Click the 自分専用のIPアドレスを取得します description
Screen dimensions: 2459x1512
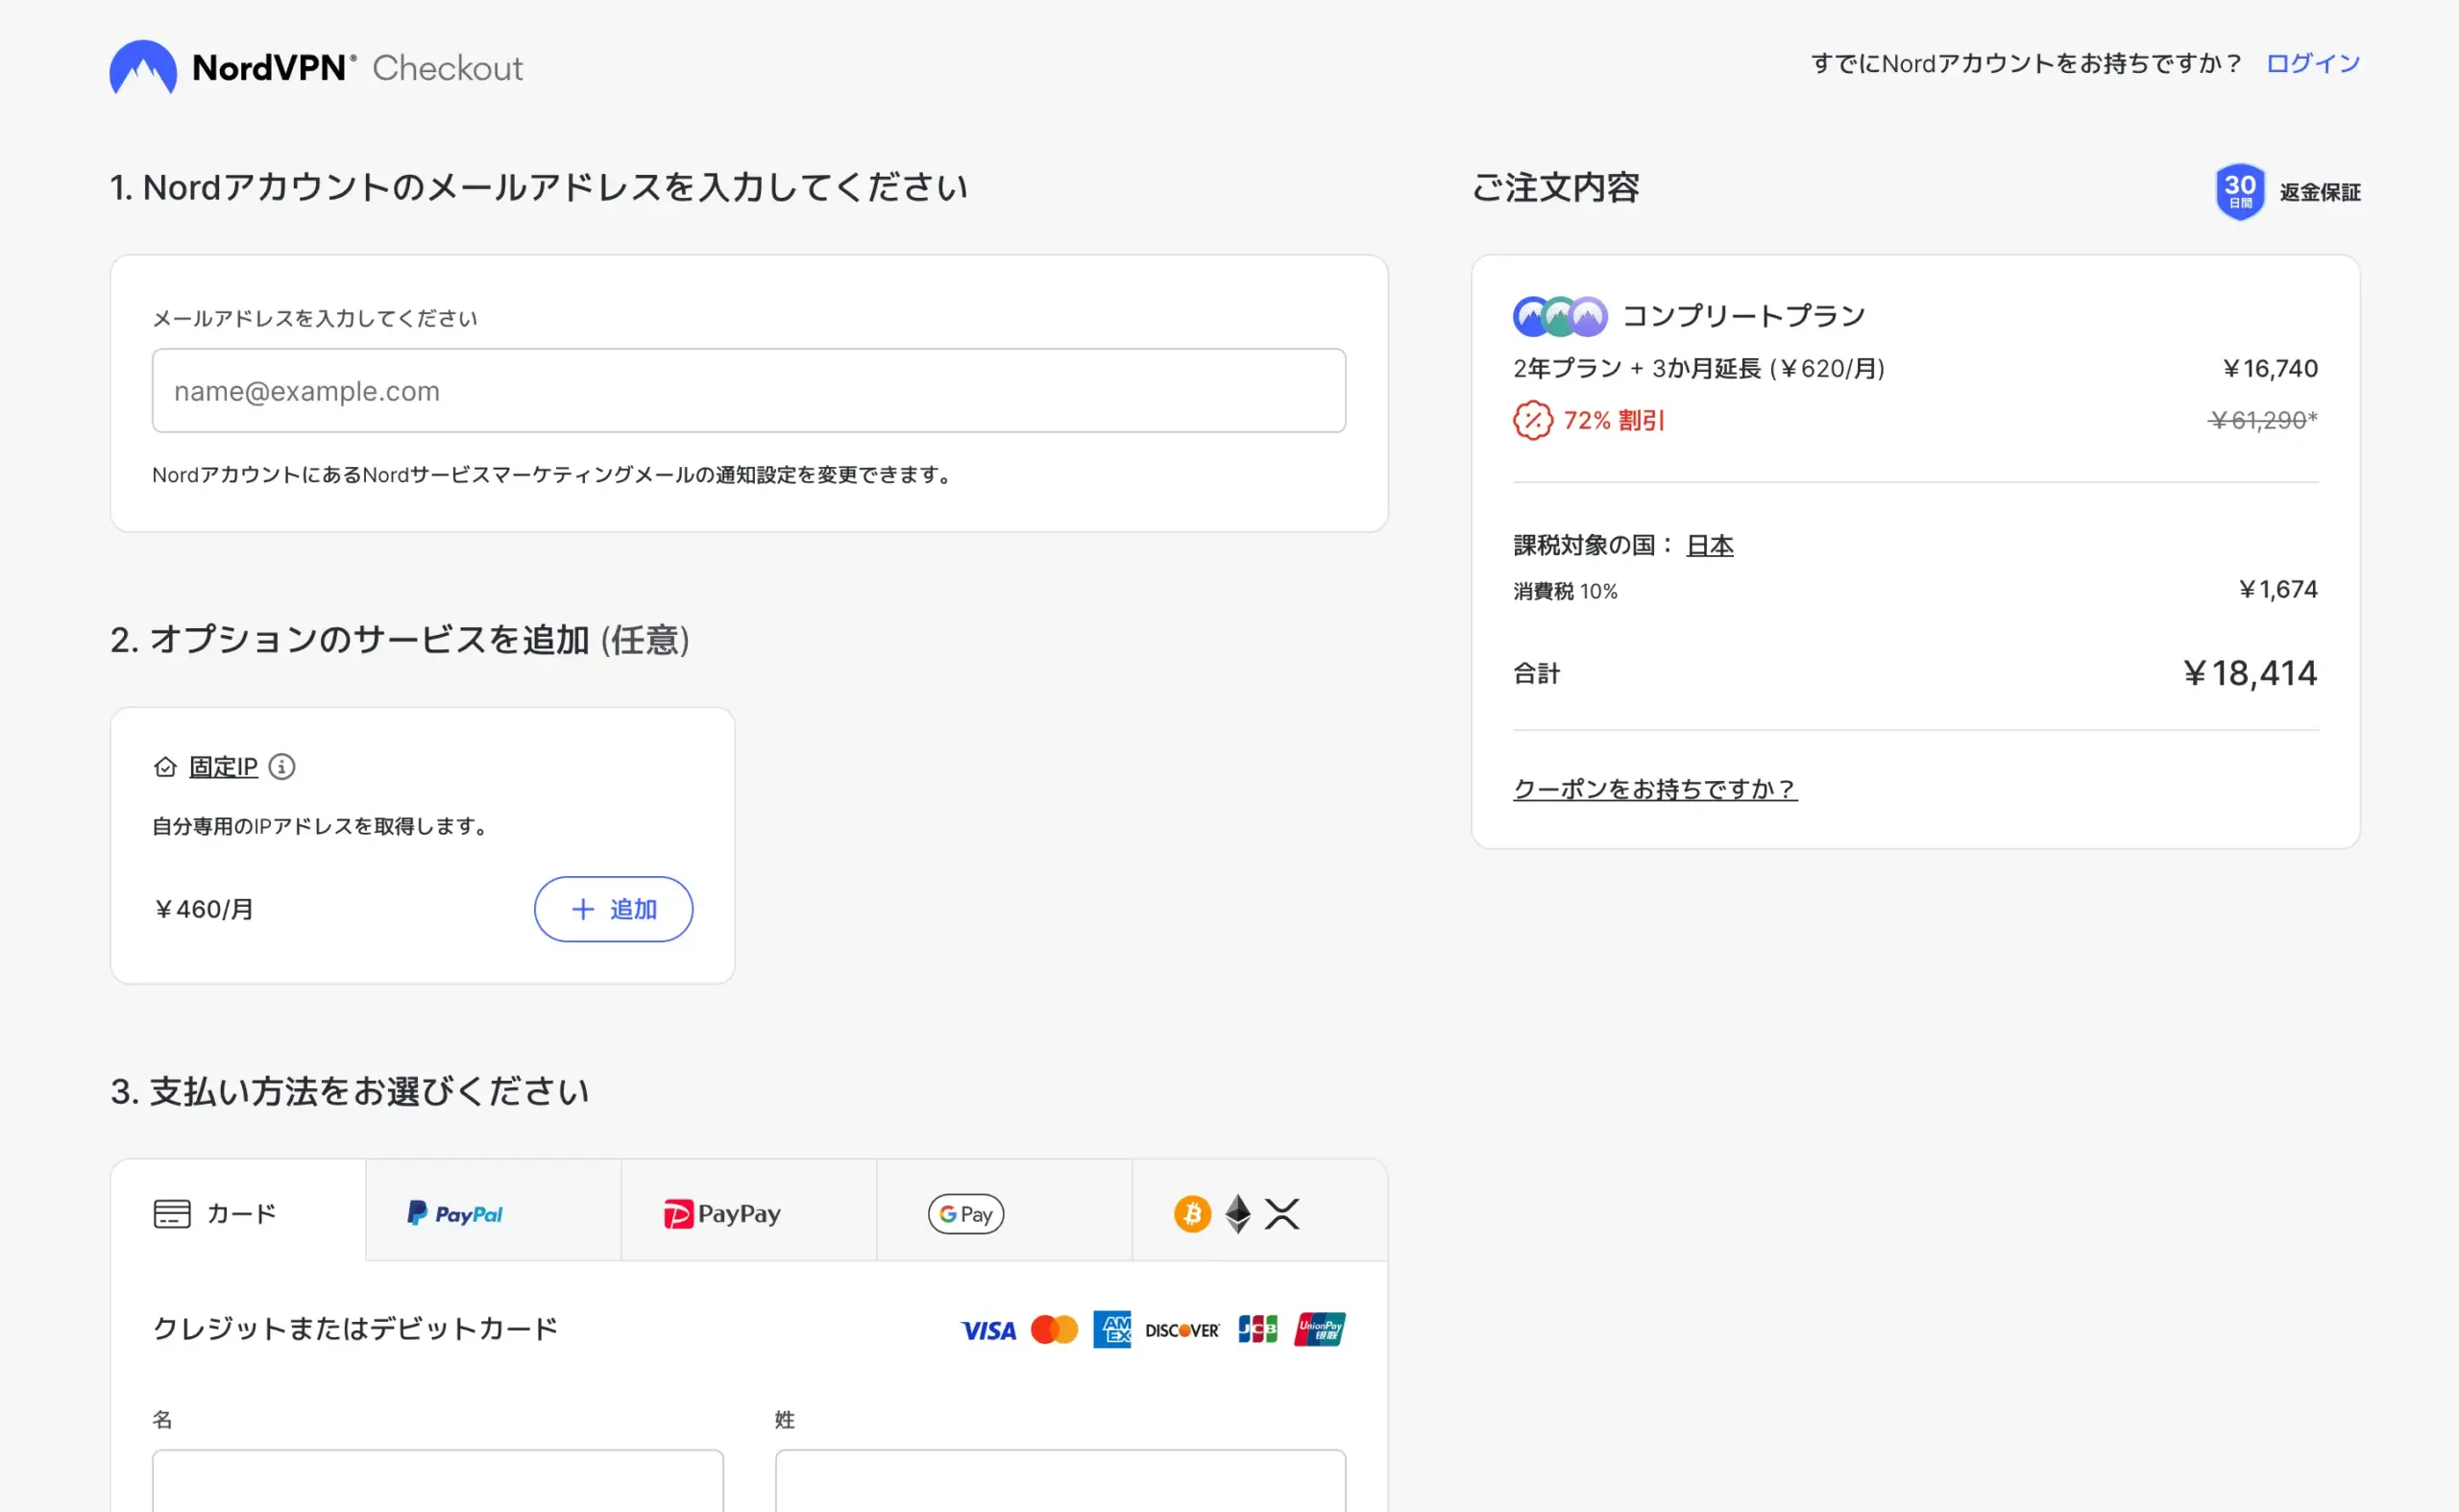tap(320, 826)
